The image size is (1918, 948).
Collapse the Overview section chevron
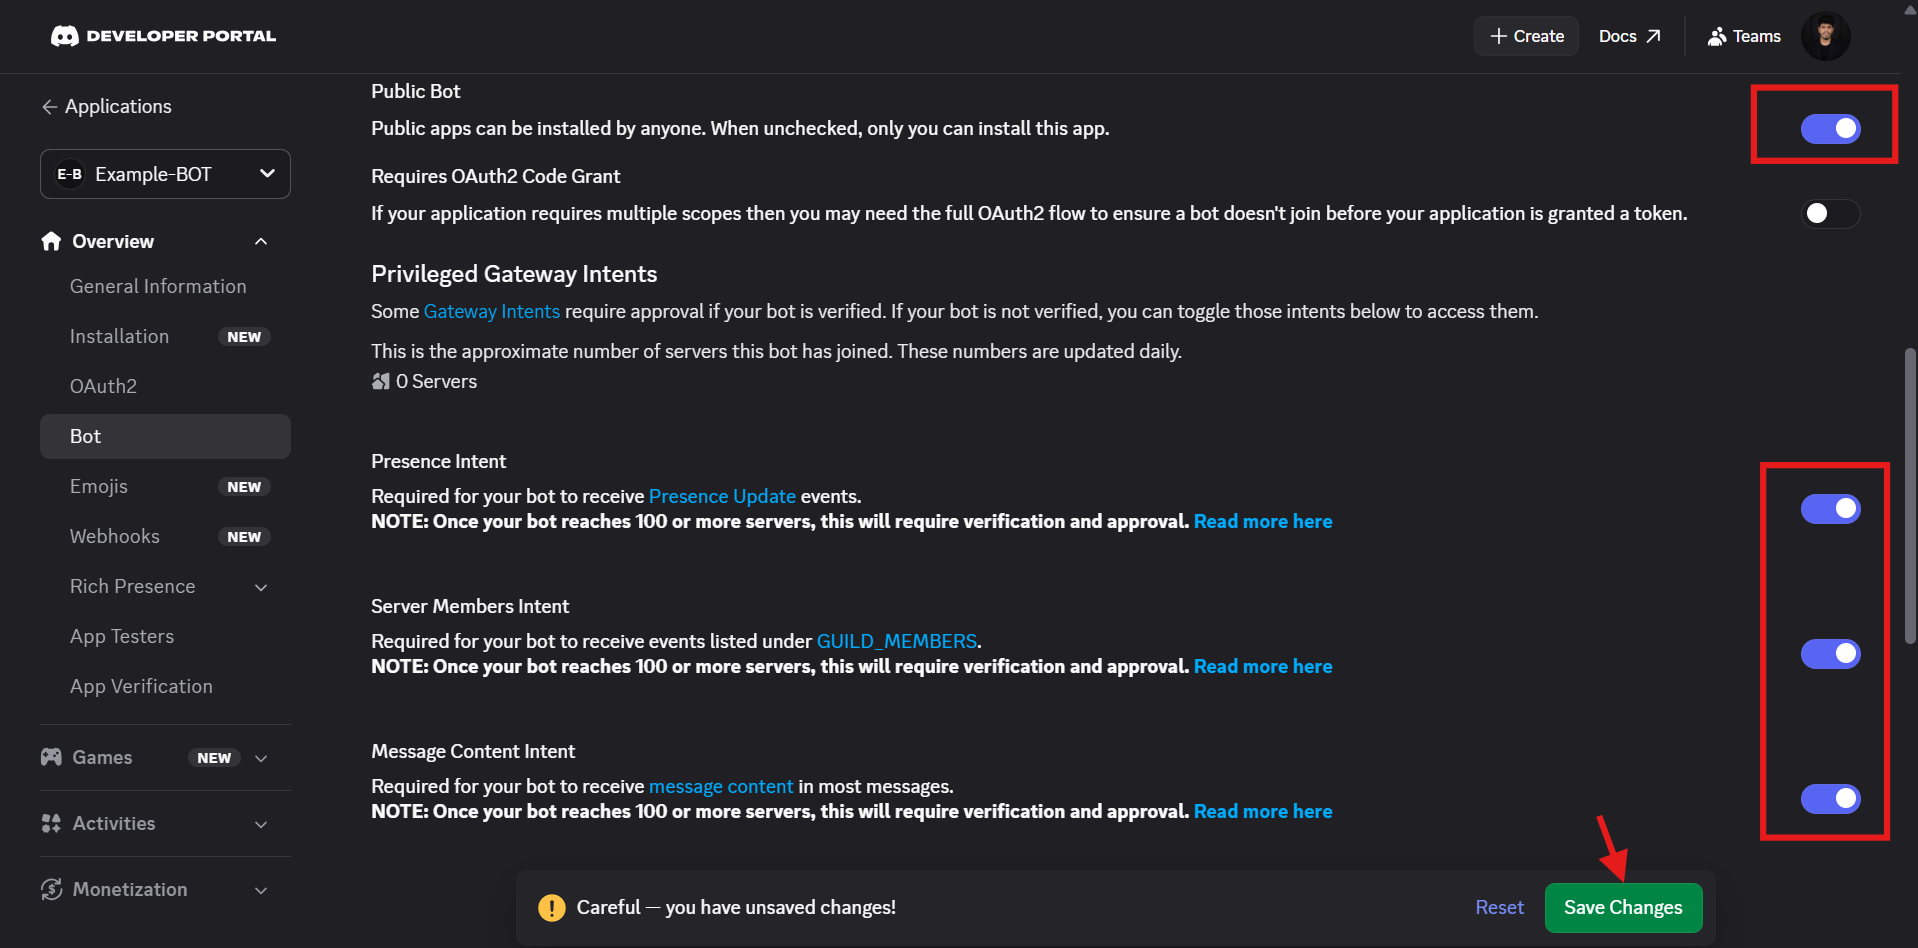point(261,241)
